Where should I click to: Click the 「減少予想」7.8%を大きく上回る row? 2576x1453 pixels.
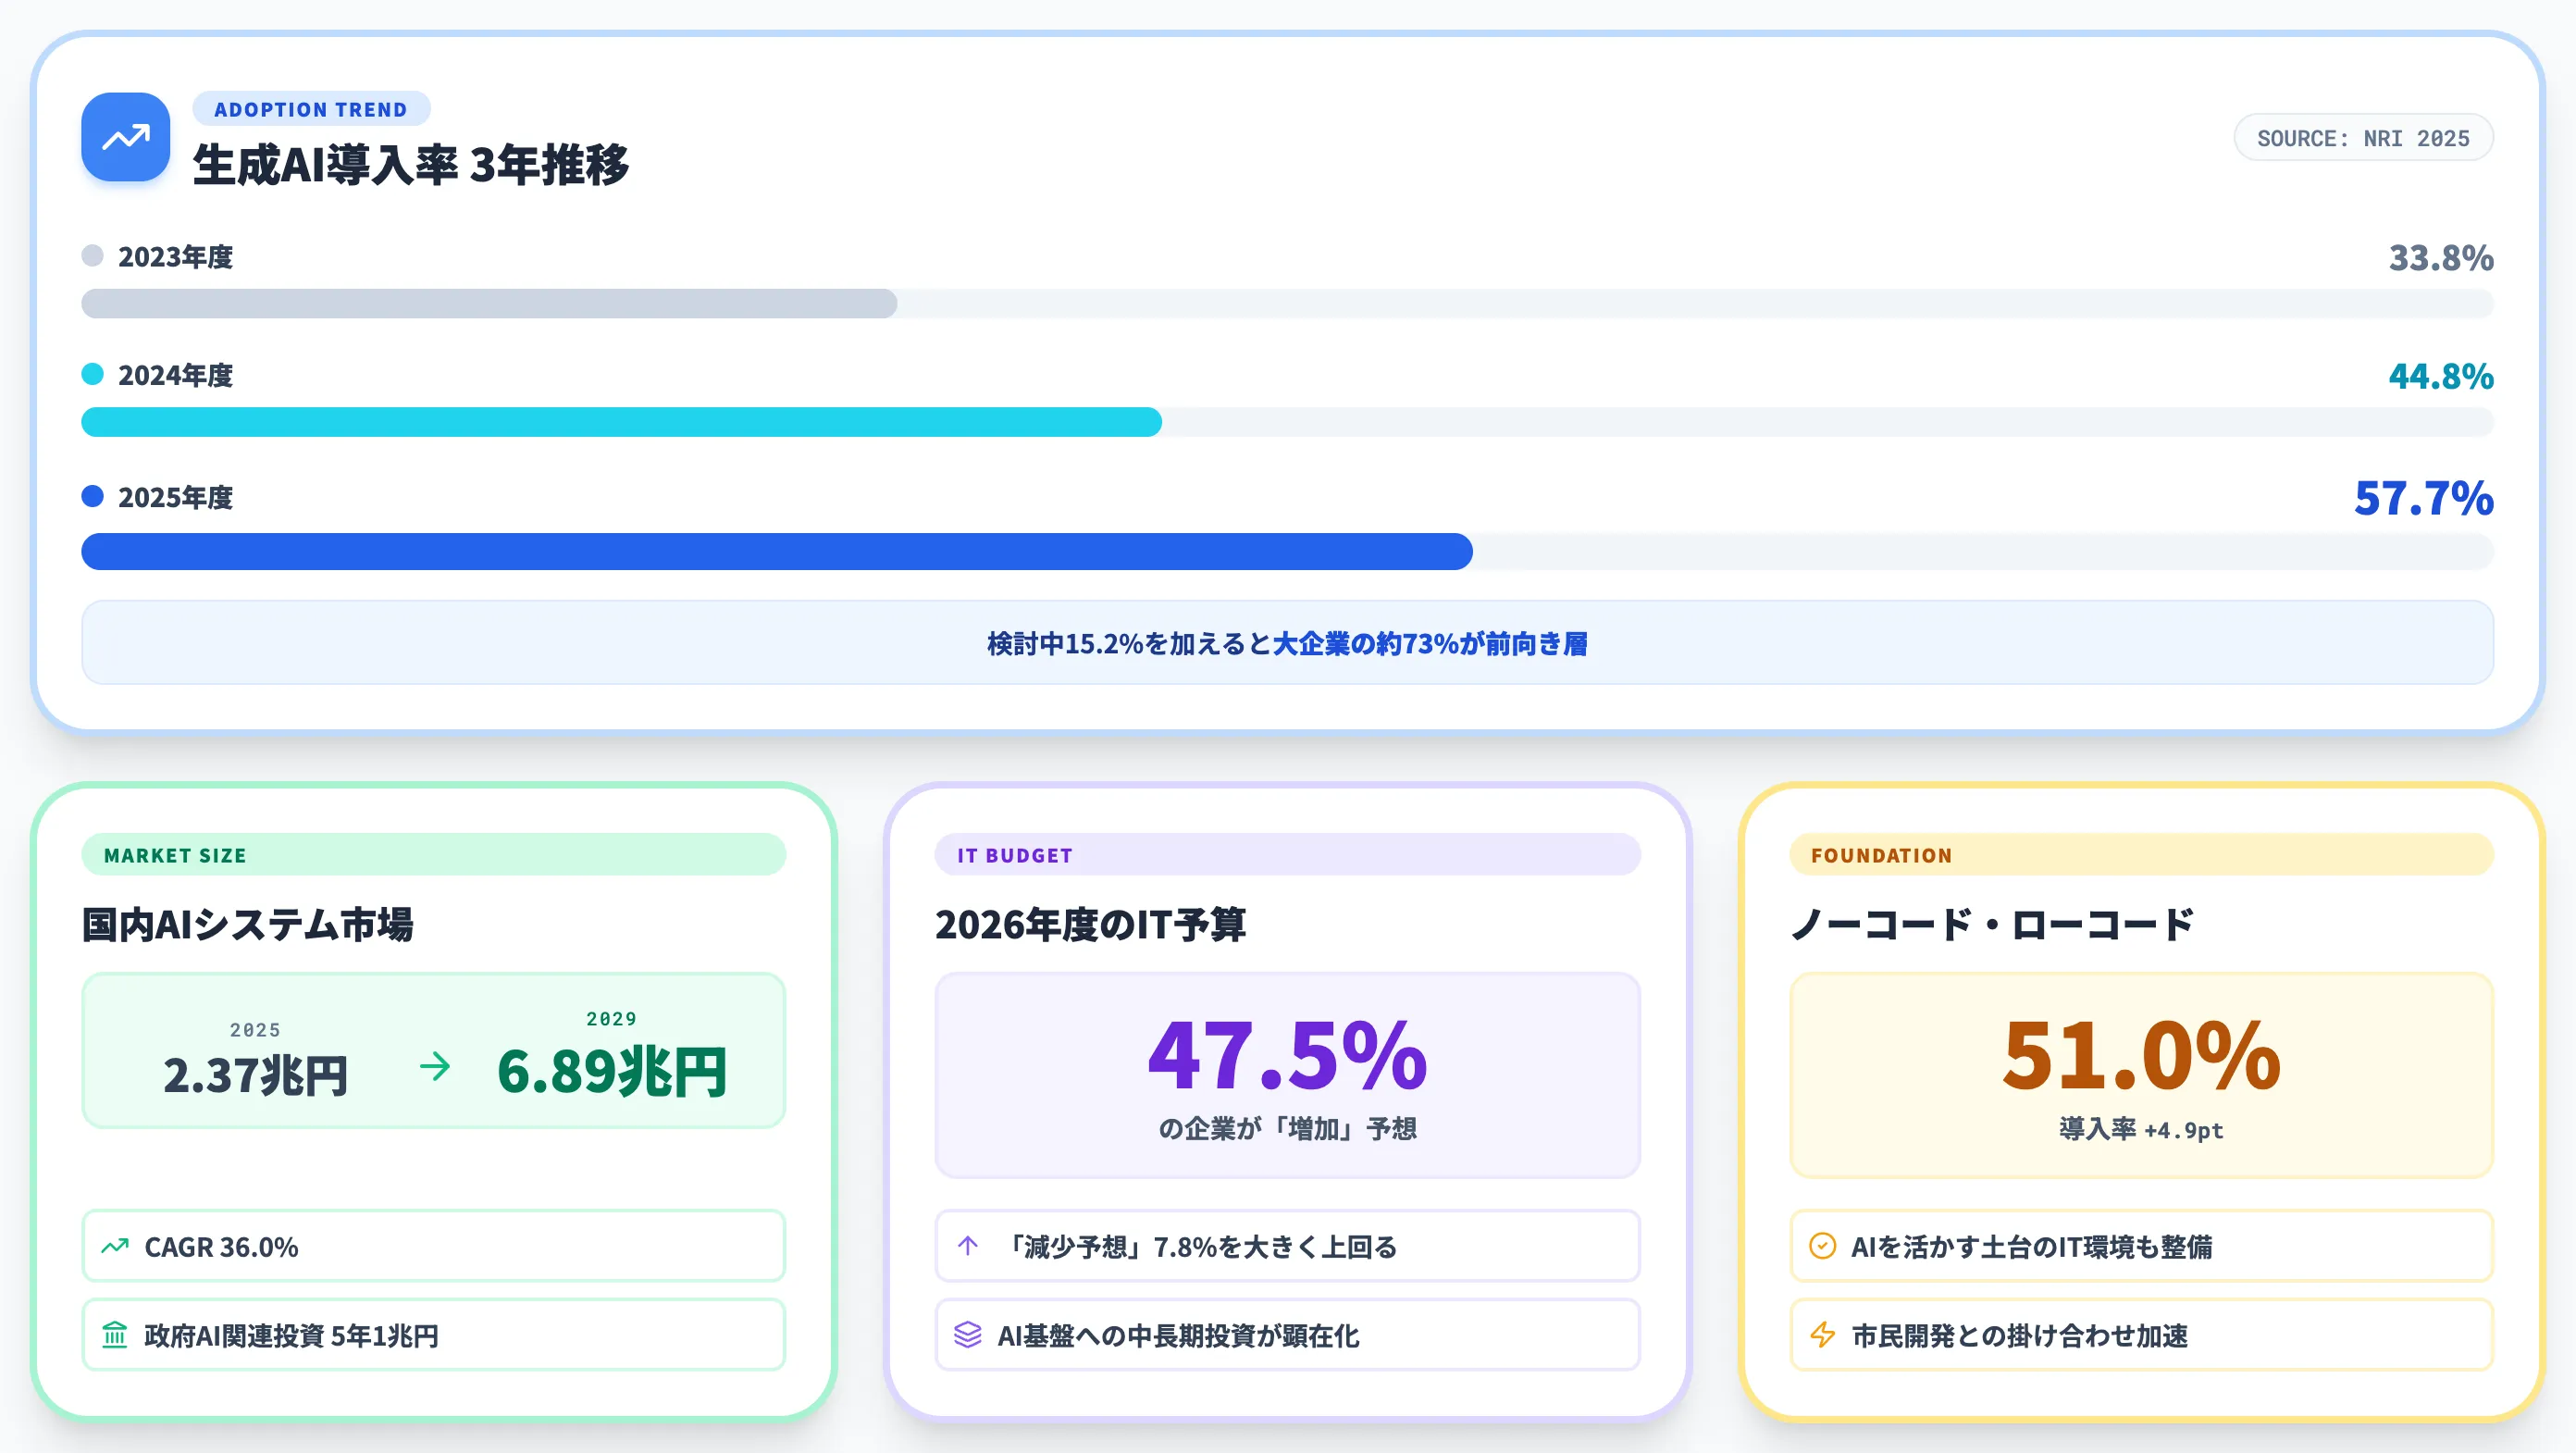[x=1287, y=1246]
